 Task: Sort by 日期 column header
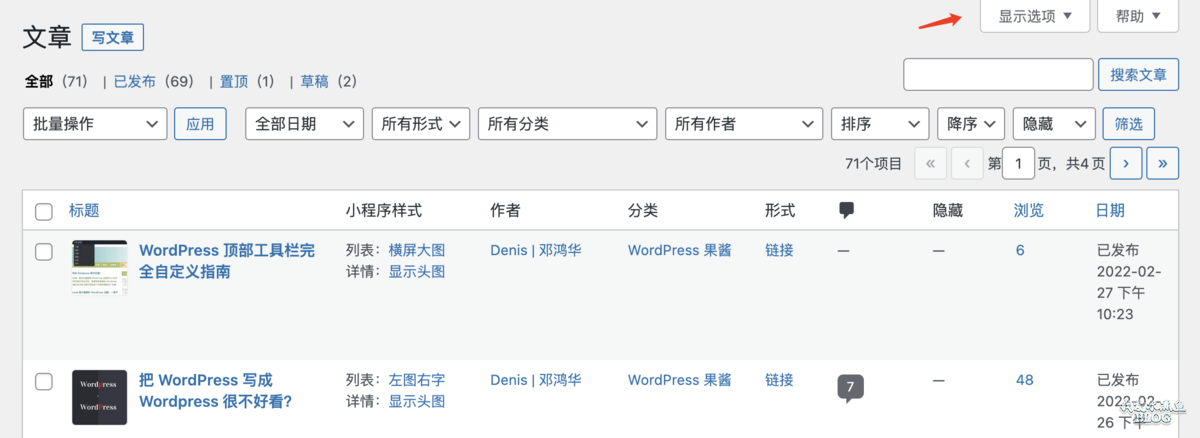[x=1110, y=211]
